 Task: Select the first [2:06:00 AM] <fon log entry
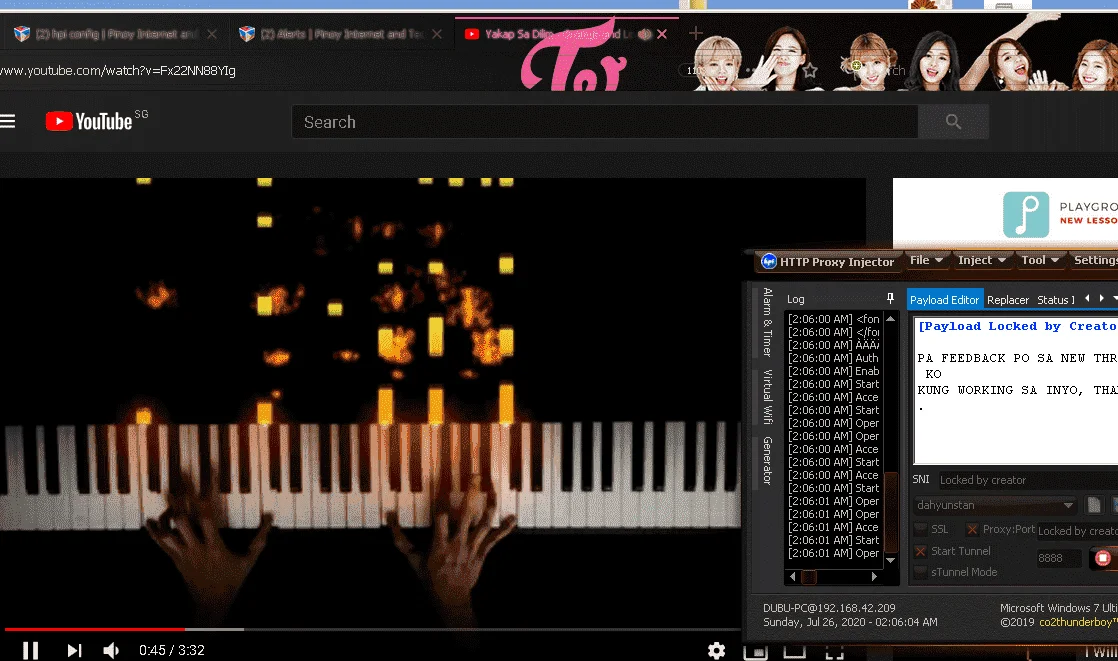(834, 319)
